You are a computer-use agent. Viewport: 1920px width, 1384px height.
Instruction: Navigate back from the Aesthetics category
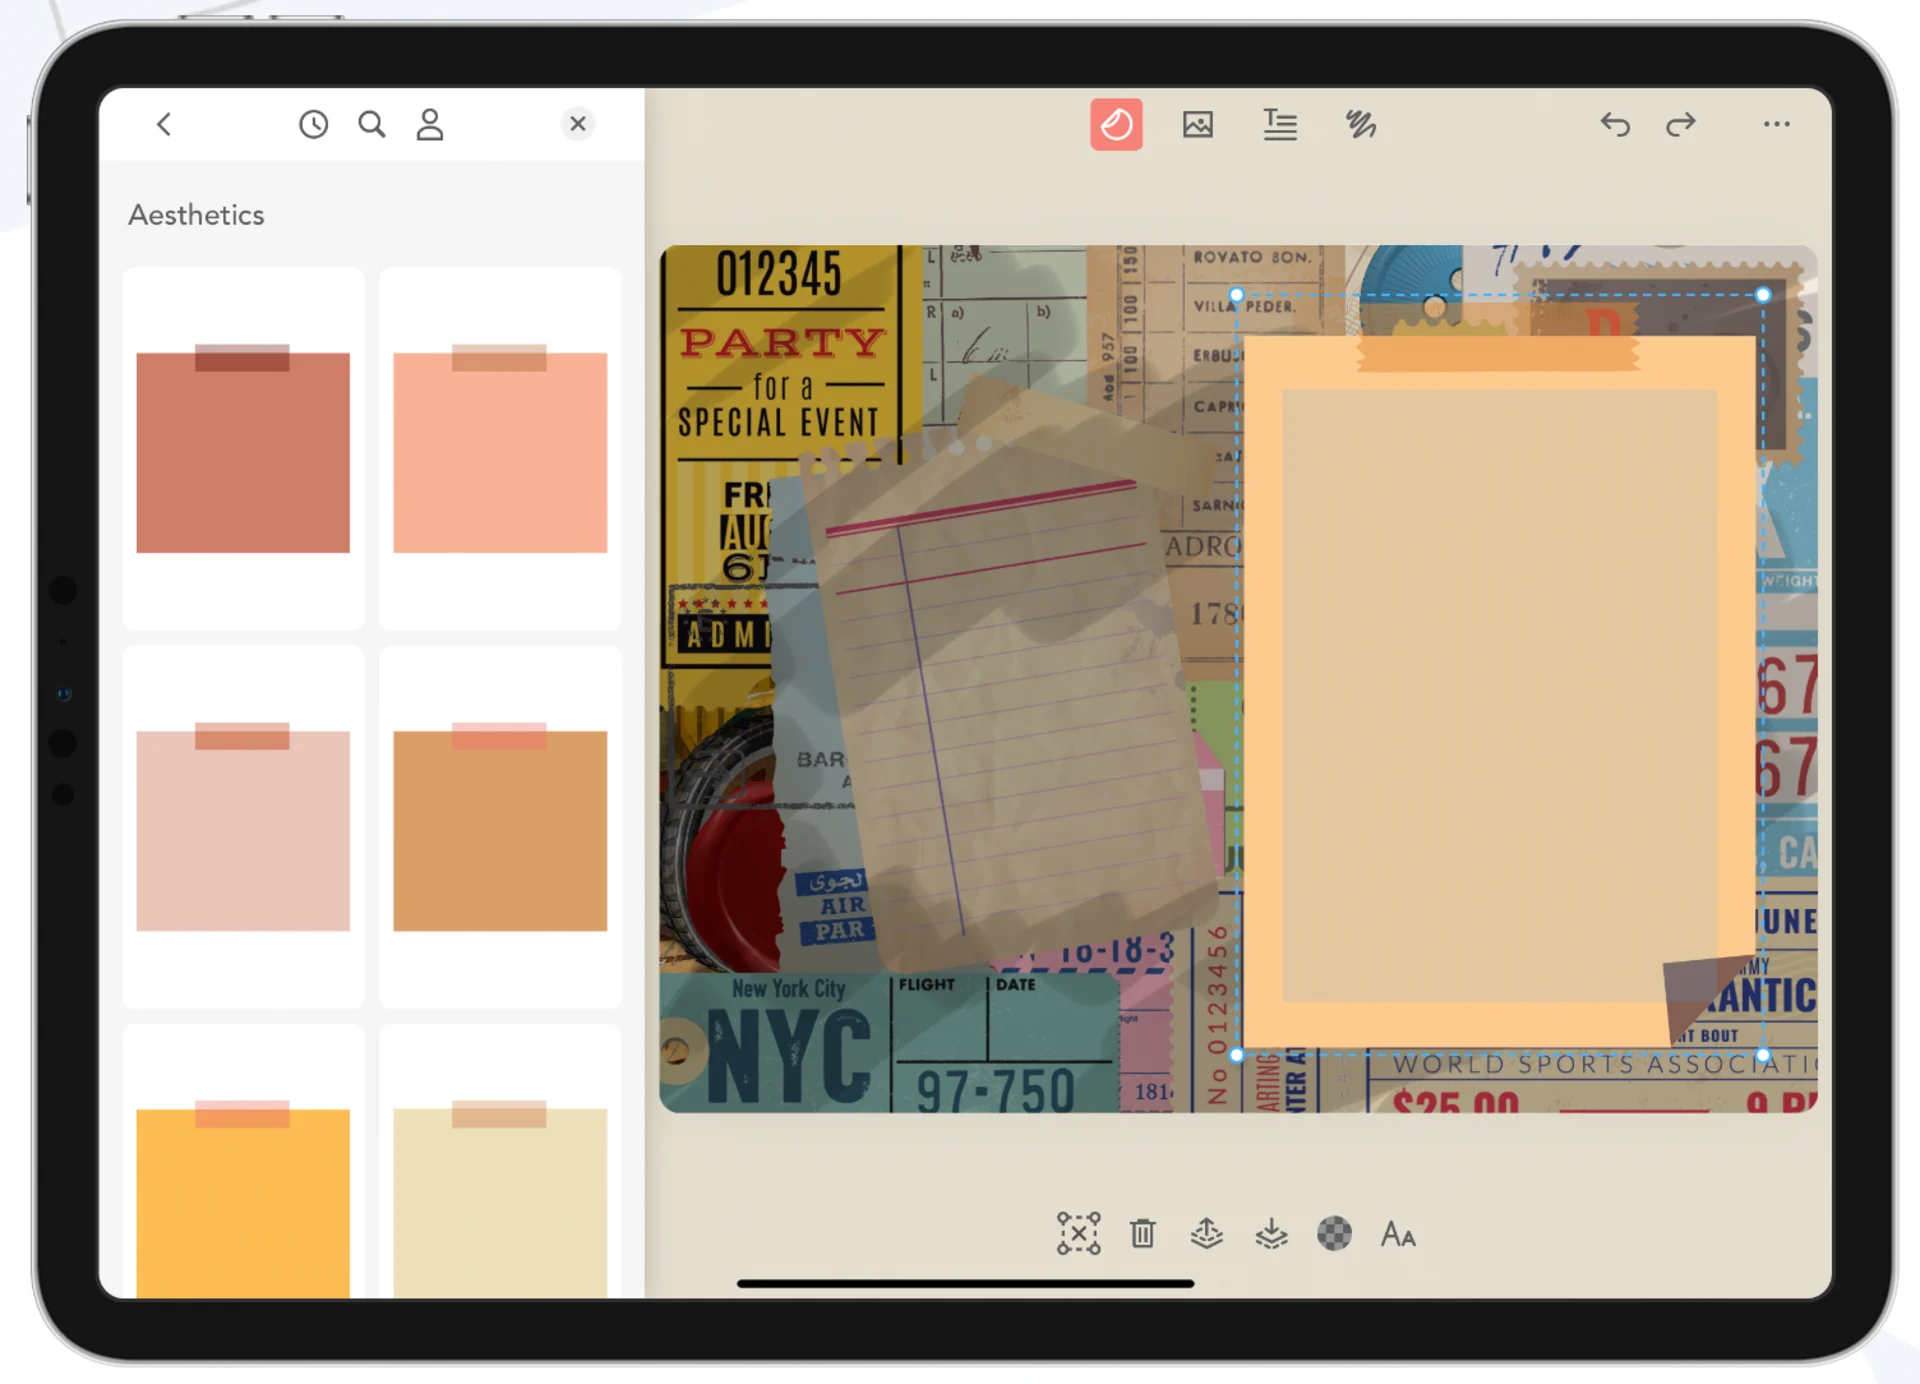164,124
